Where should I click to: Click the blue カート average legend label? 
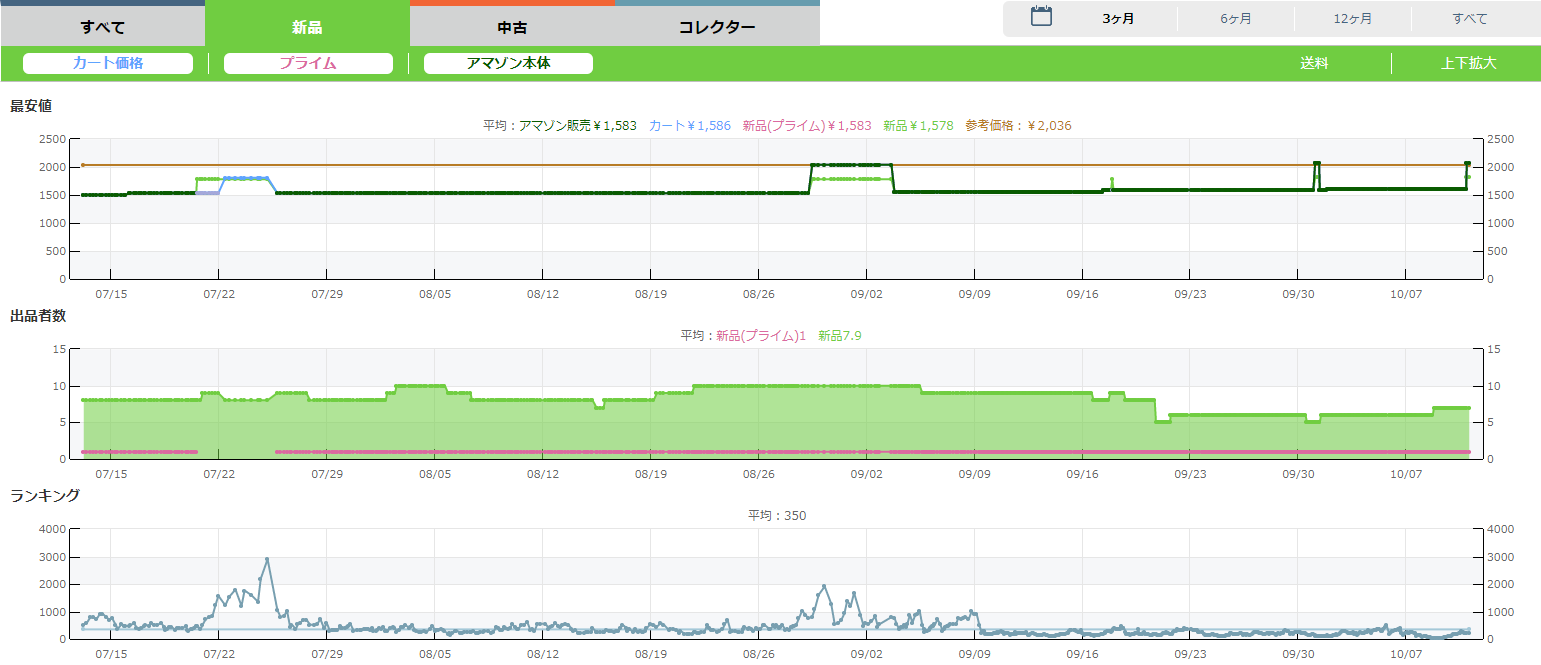pos(689,125)
